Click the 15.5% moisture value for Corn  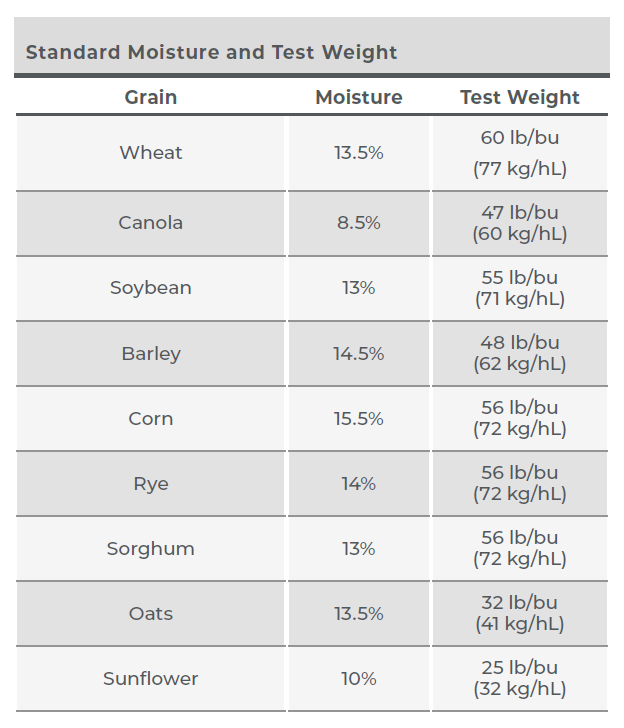click(x=358, y=418)
